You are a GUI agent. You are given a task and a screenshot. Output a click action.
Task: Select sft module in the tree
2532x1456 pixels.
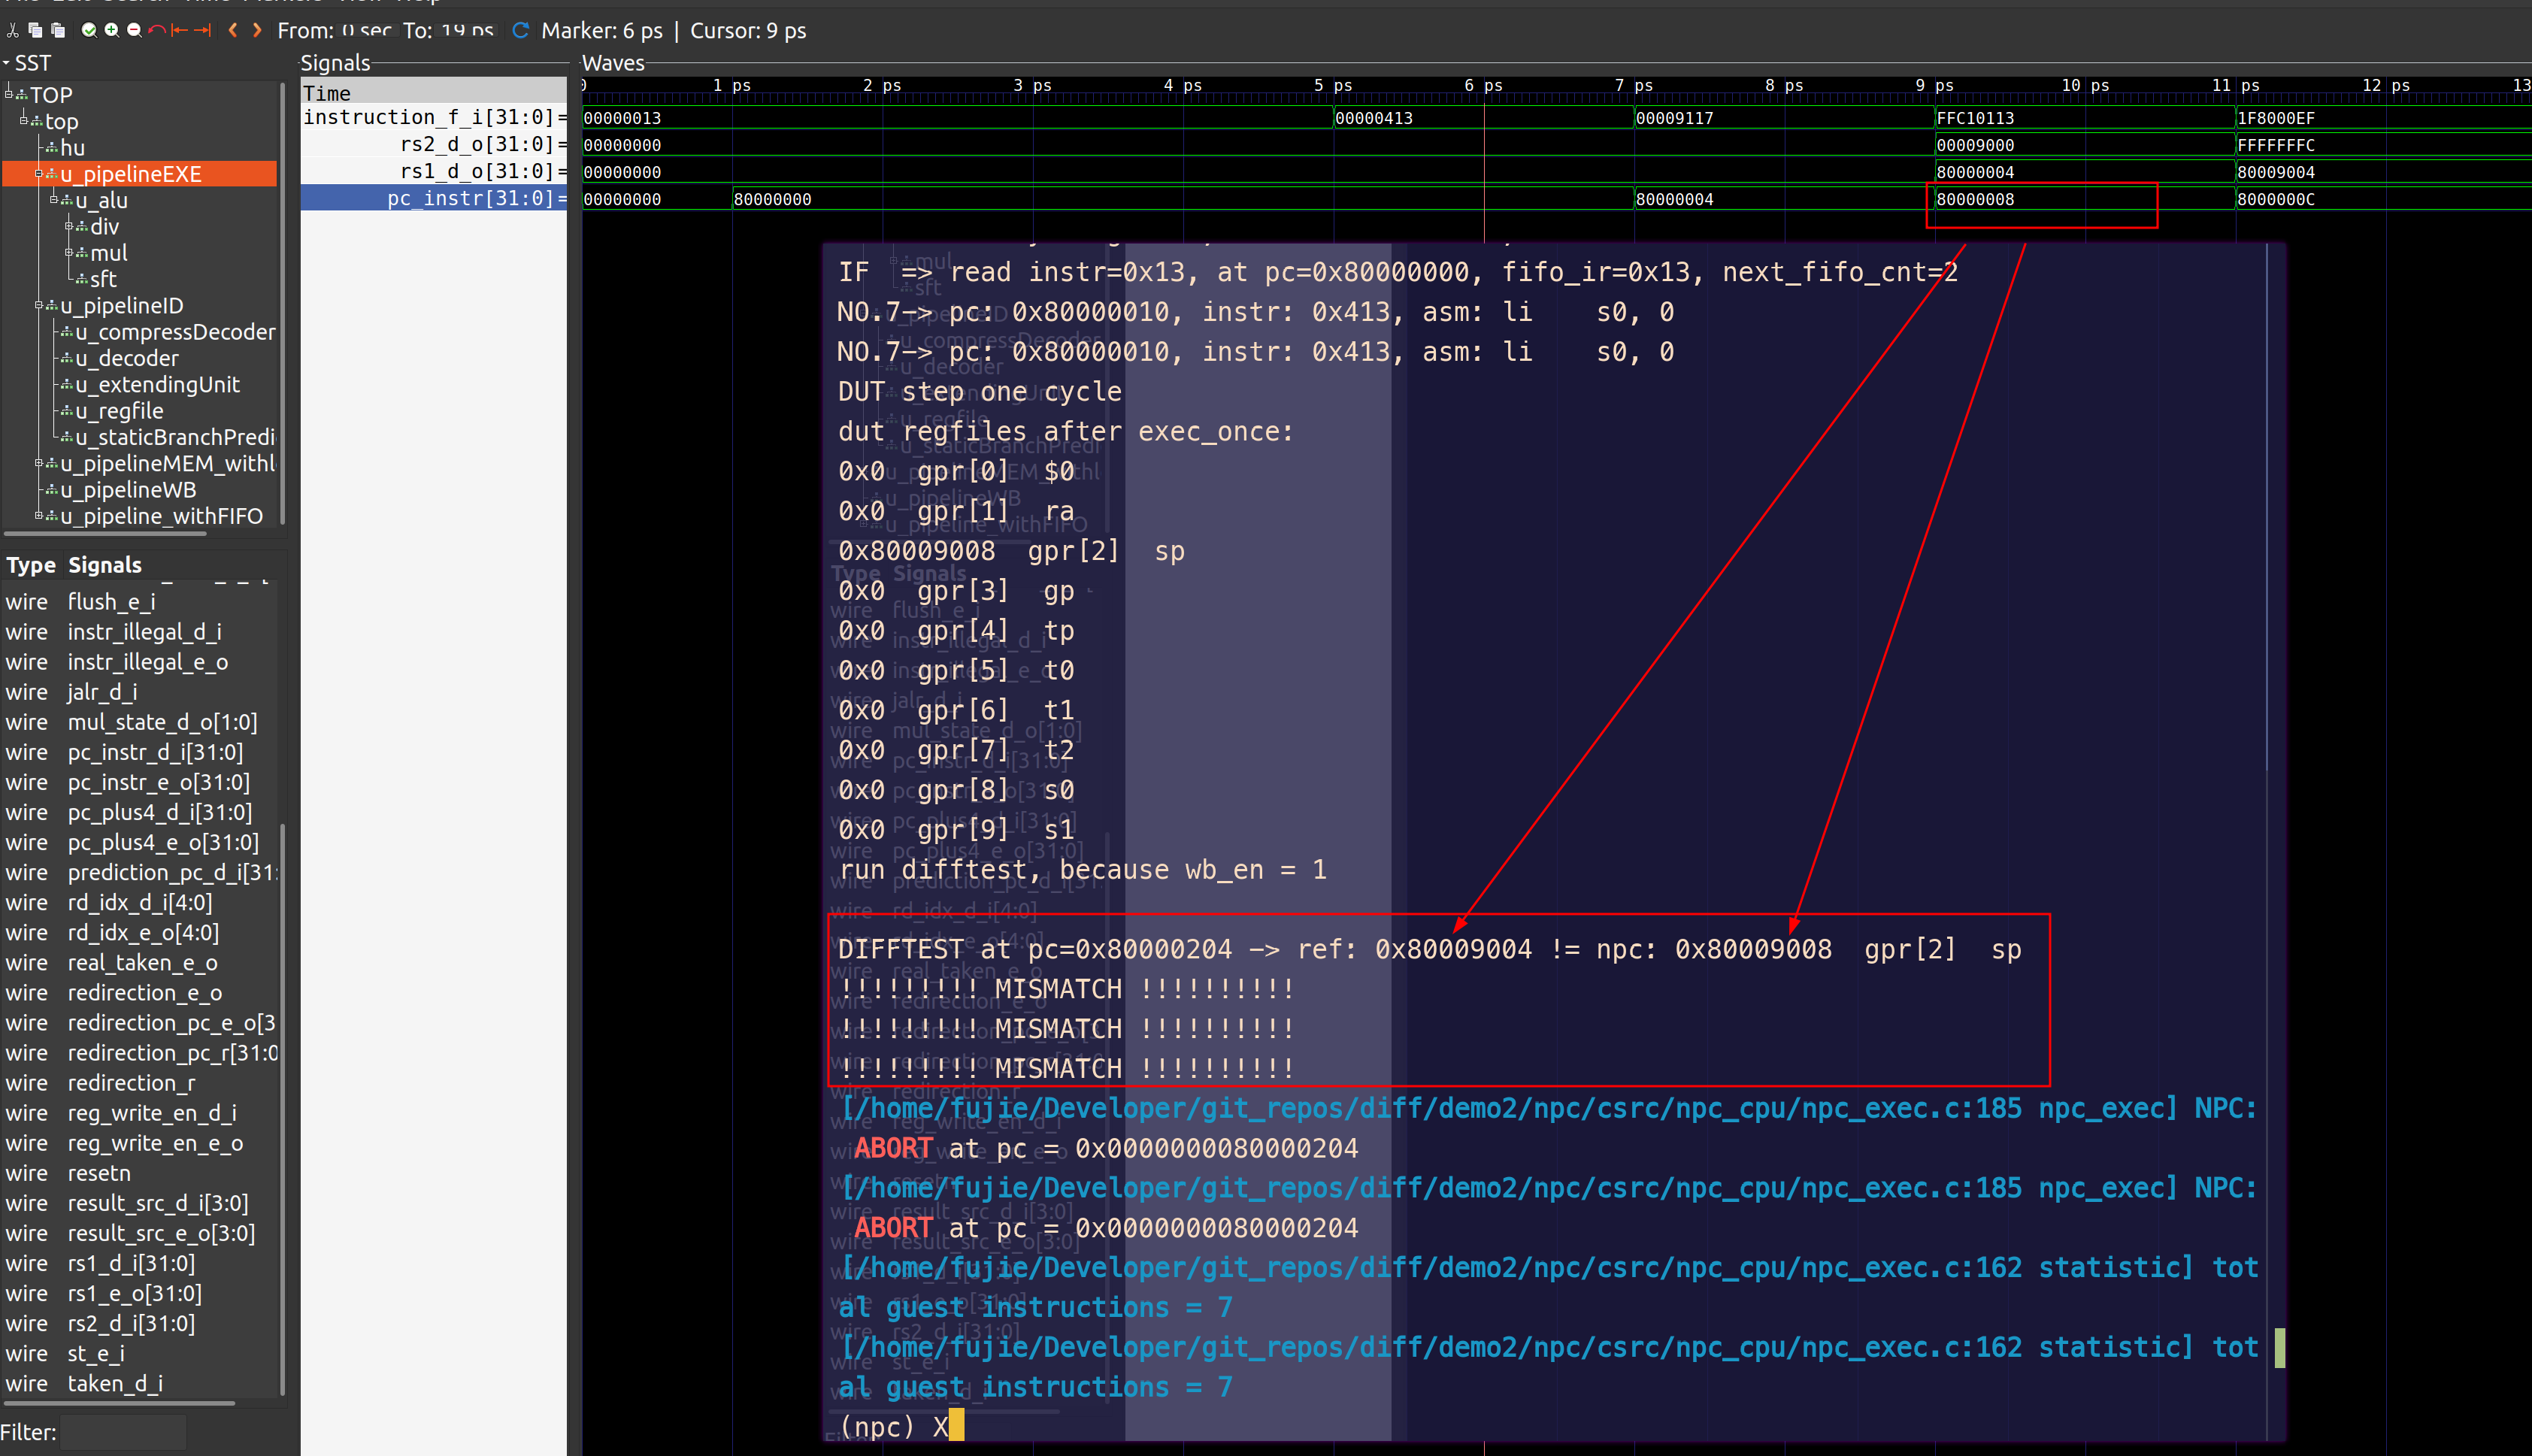point(103,280)
